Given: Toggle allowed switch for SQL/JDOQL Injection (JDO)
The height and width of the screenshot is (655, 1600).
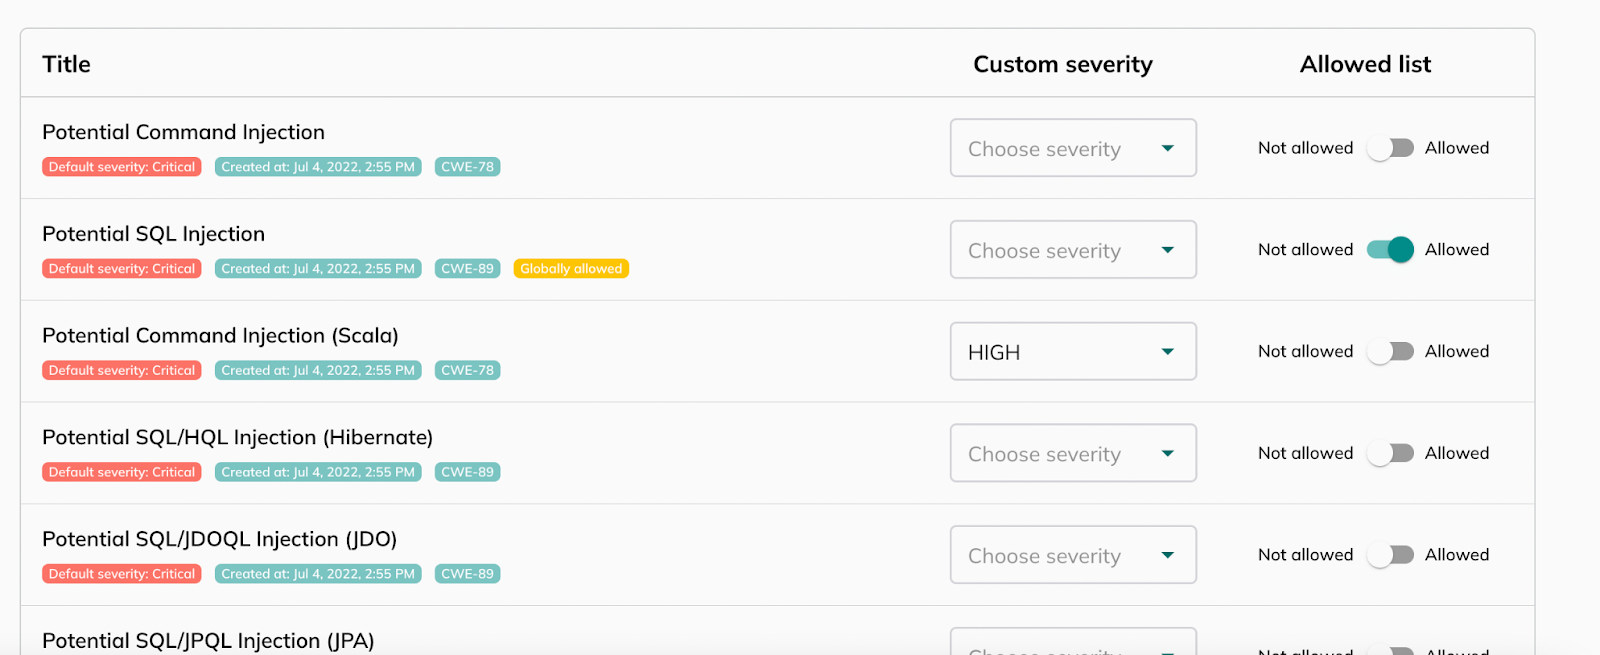Looking at the screenshot, I should pyautogui.click(x=1389, y=555).
